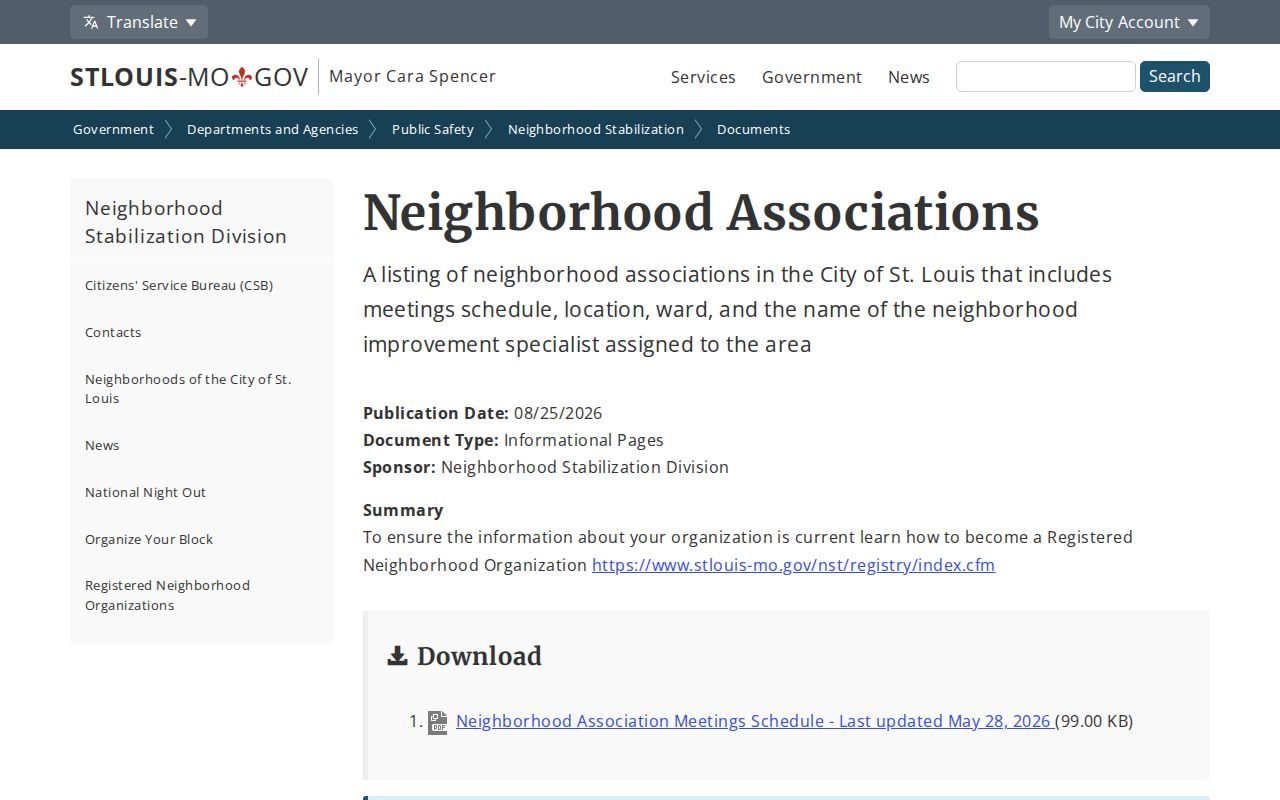Open the Government menu

point(812,77)
